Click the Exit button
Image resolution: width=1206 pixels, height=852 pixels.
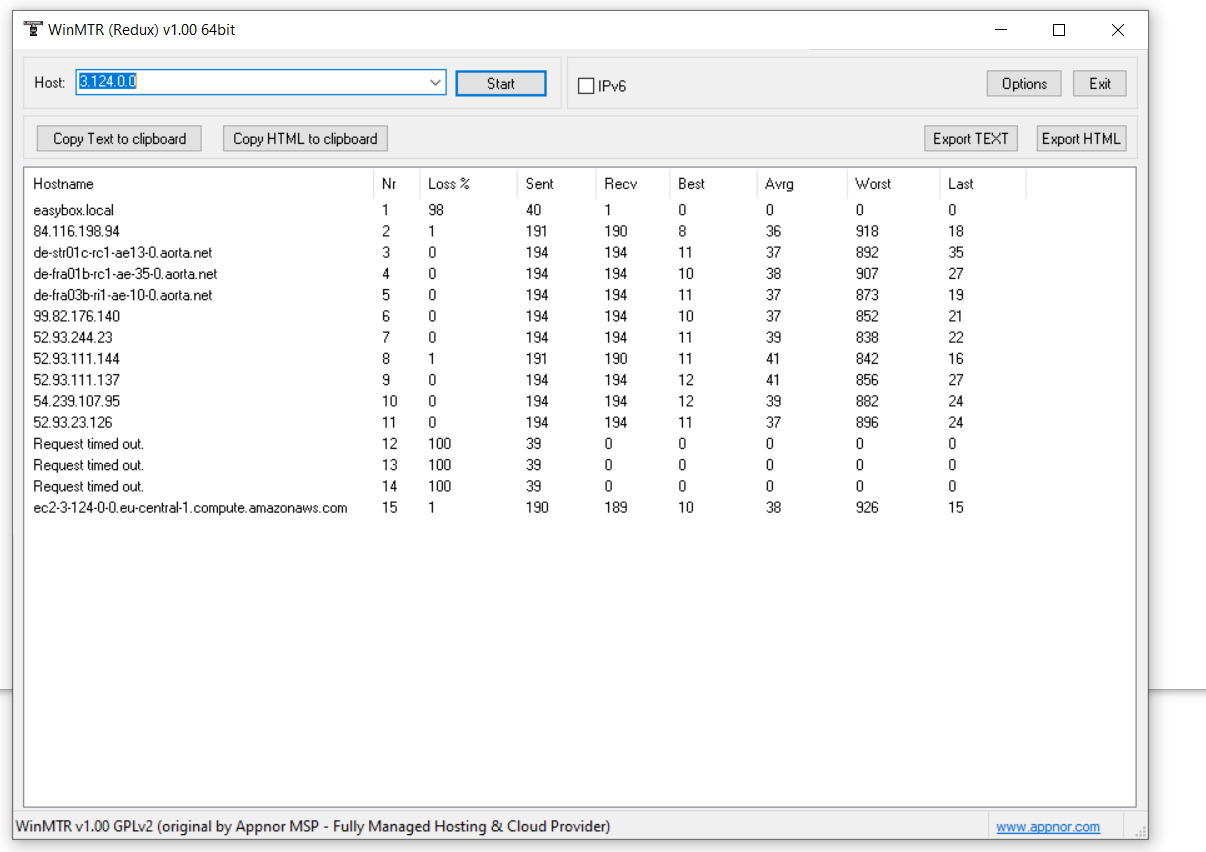coord(1100,84)
